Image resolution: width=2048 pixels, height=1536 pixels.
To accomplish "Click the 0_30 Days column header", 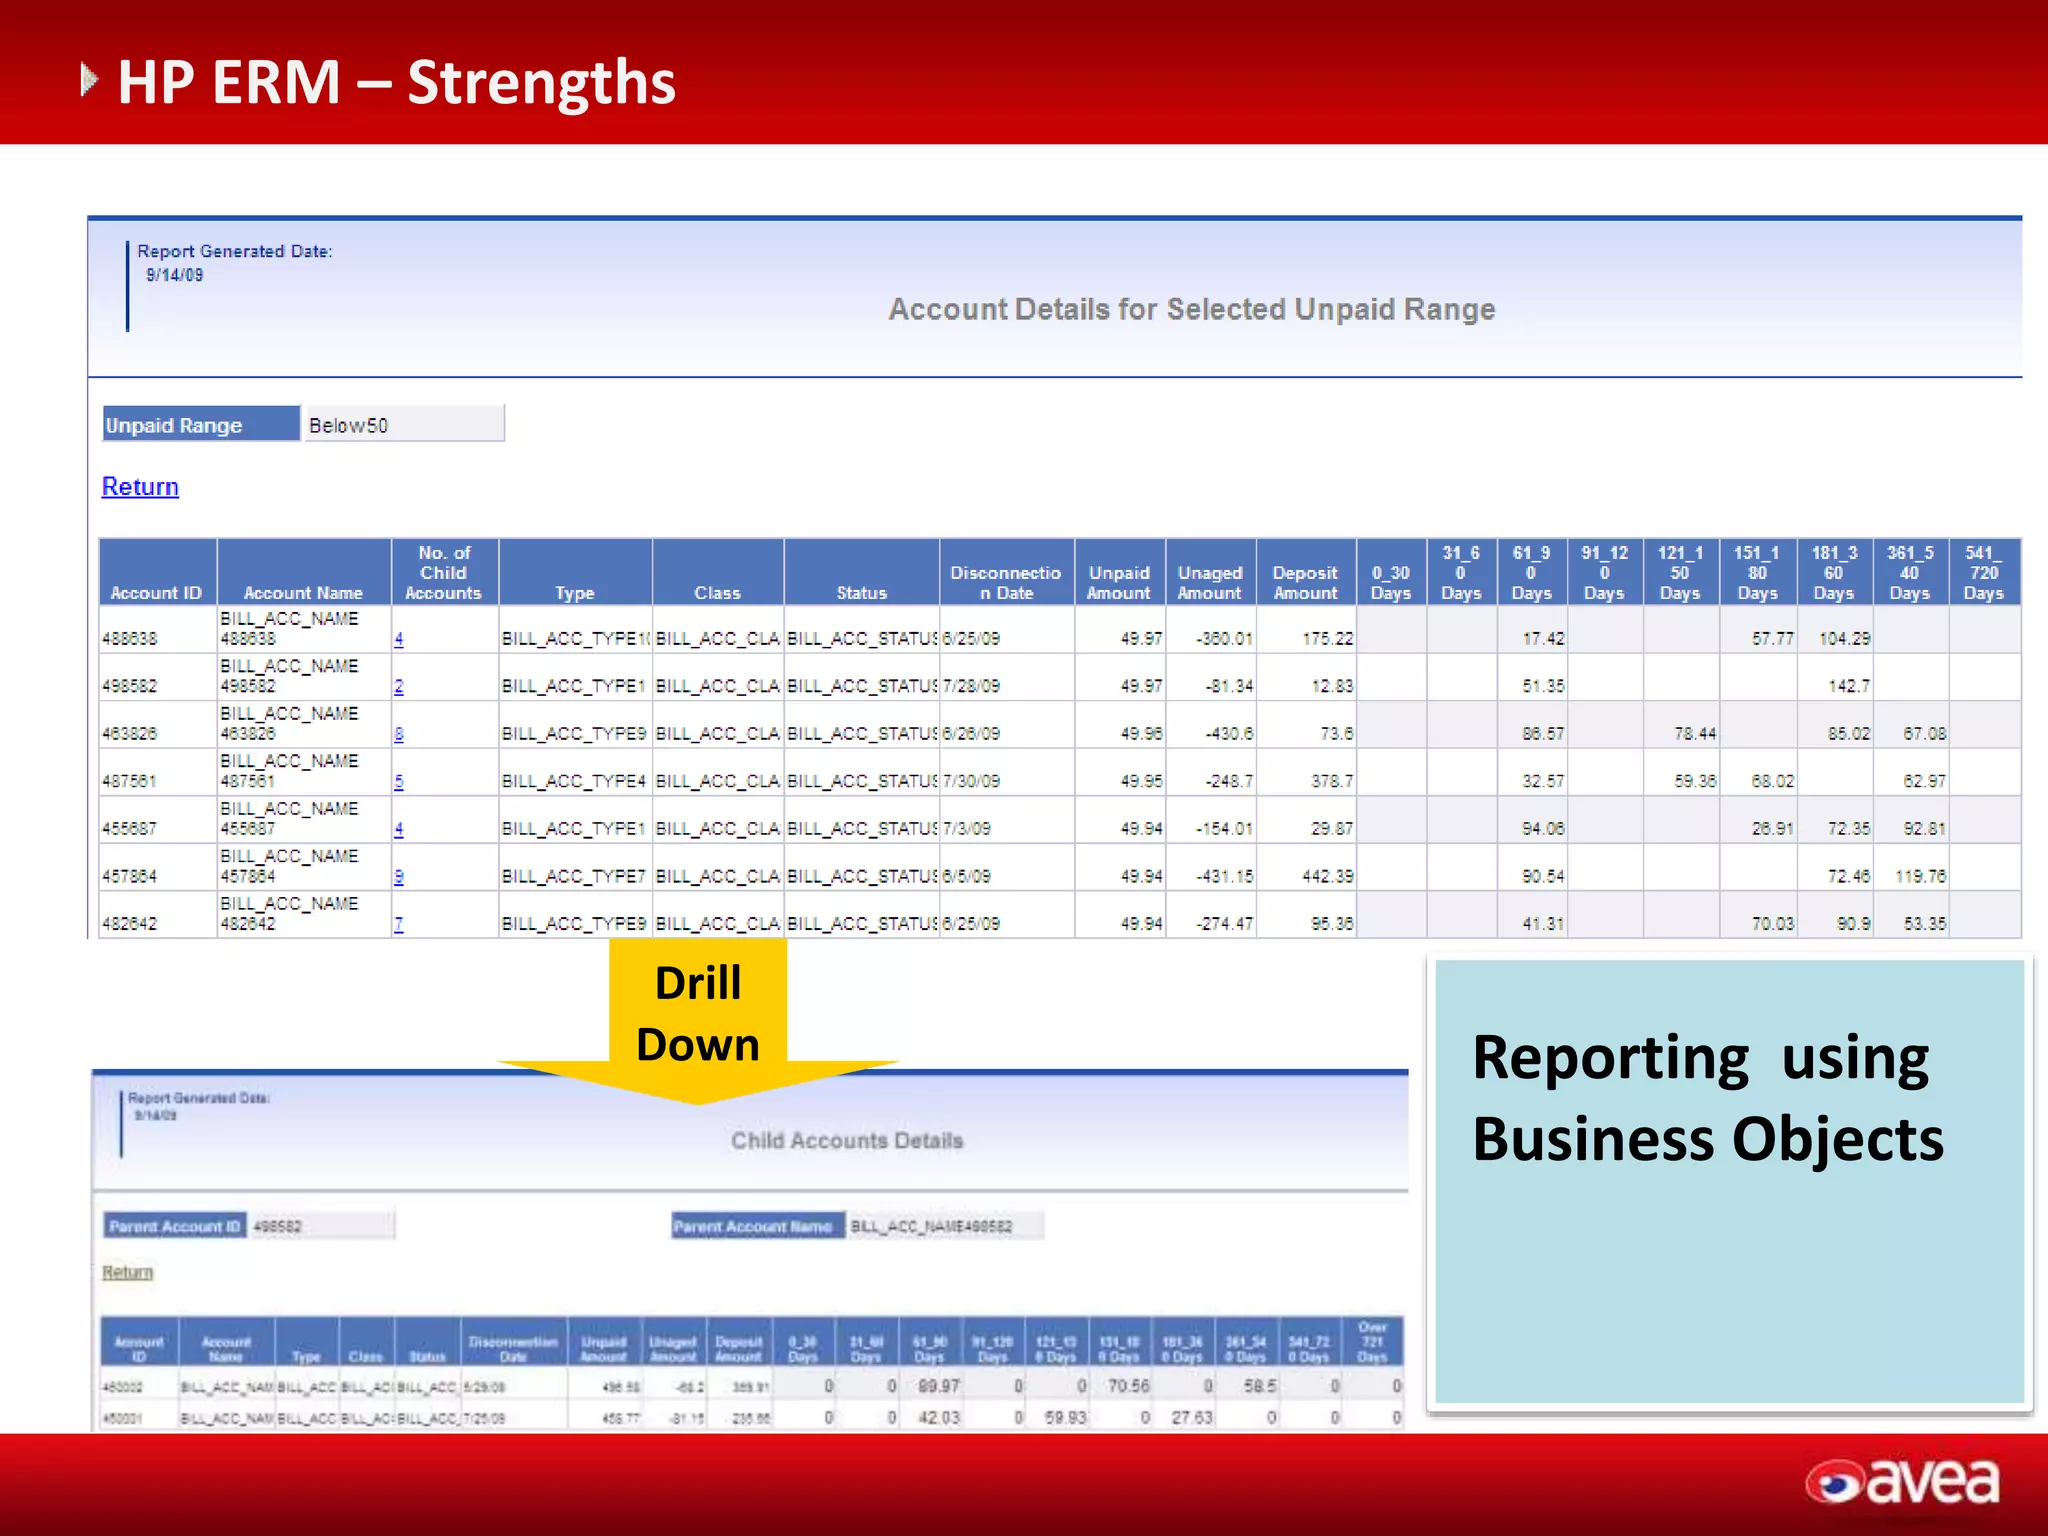I will coord(1391,572).
